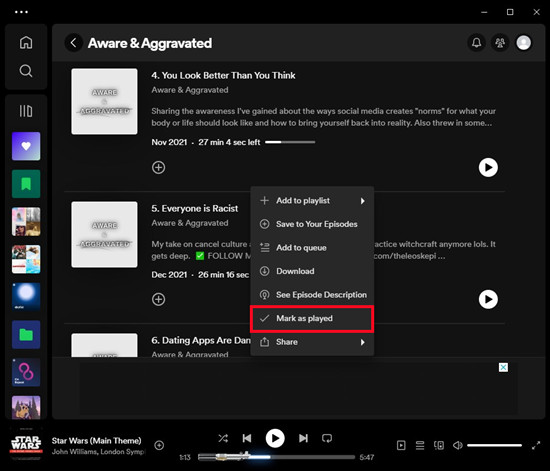Open Connect to a device
Viewport: 550px width, 471px height.
(x=439, y=445)
